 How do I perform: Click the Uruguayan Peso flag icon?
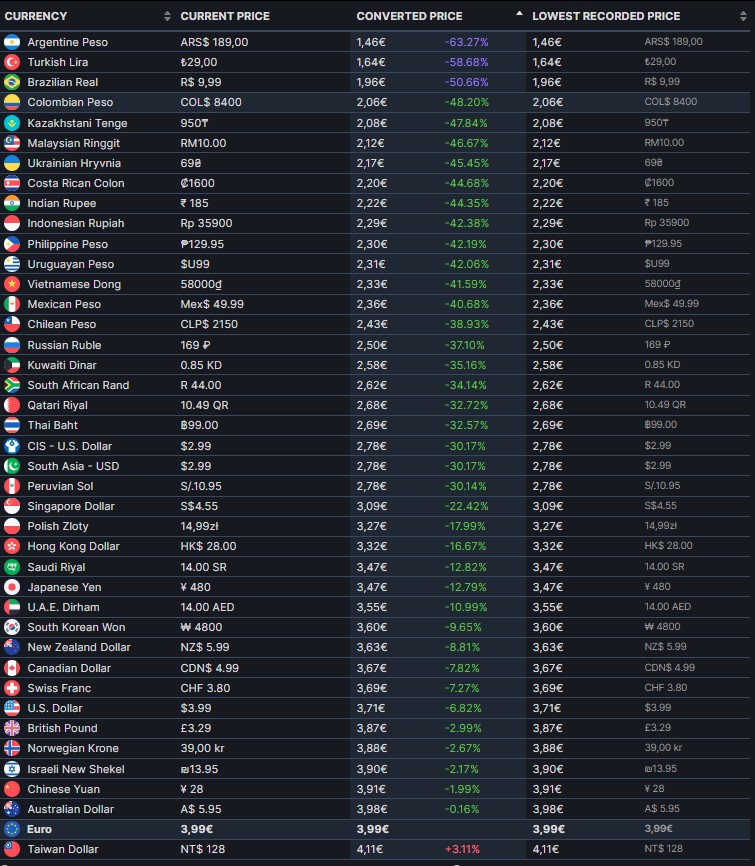[x=12, y=264]
